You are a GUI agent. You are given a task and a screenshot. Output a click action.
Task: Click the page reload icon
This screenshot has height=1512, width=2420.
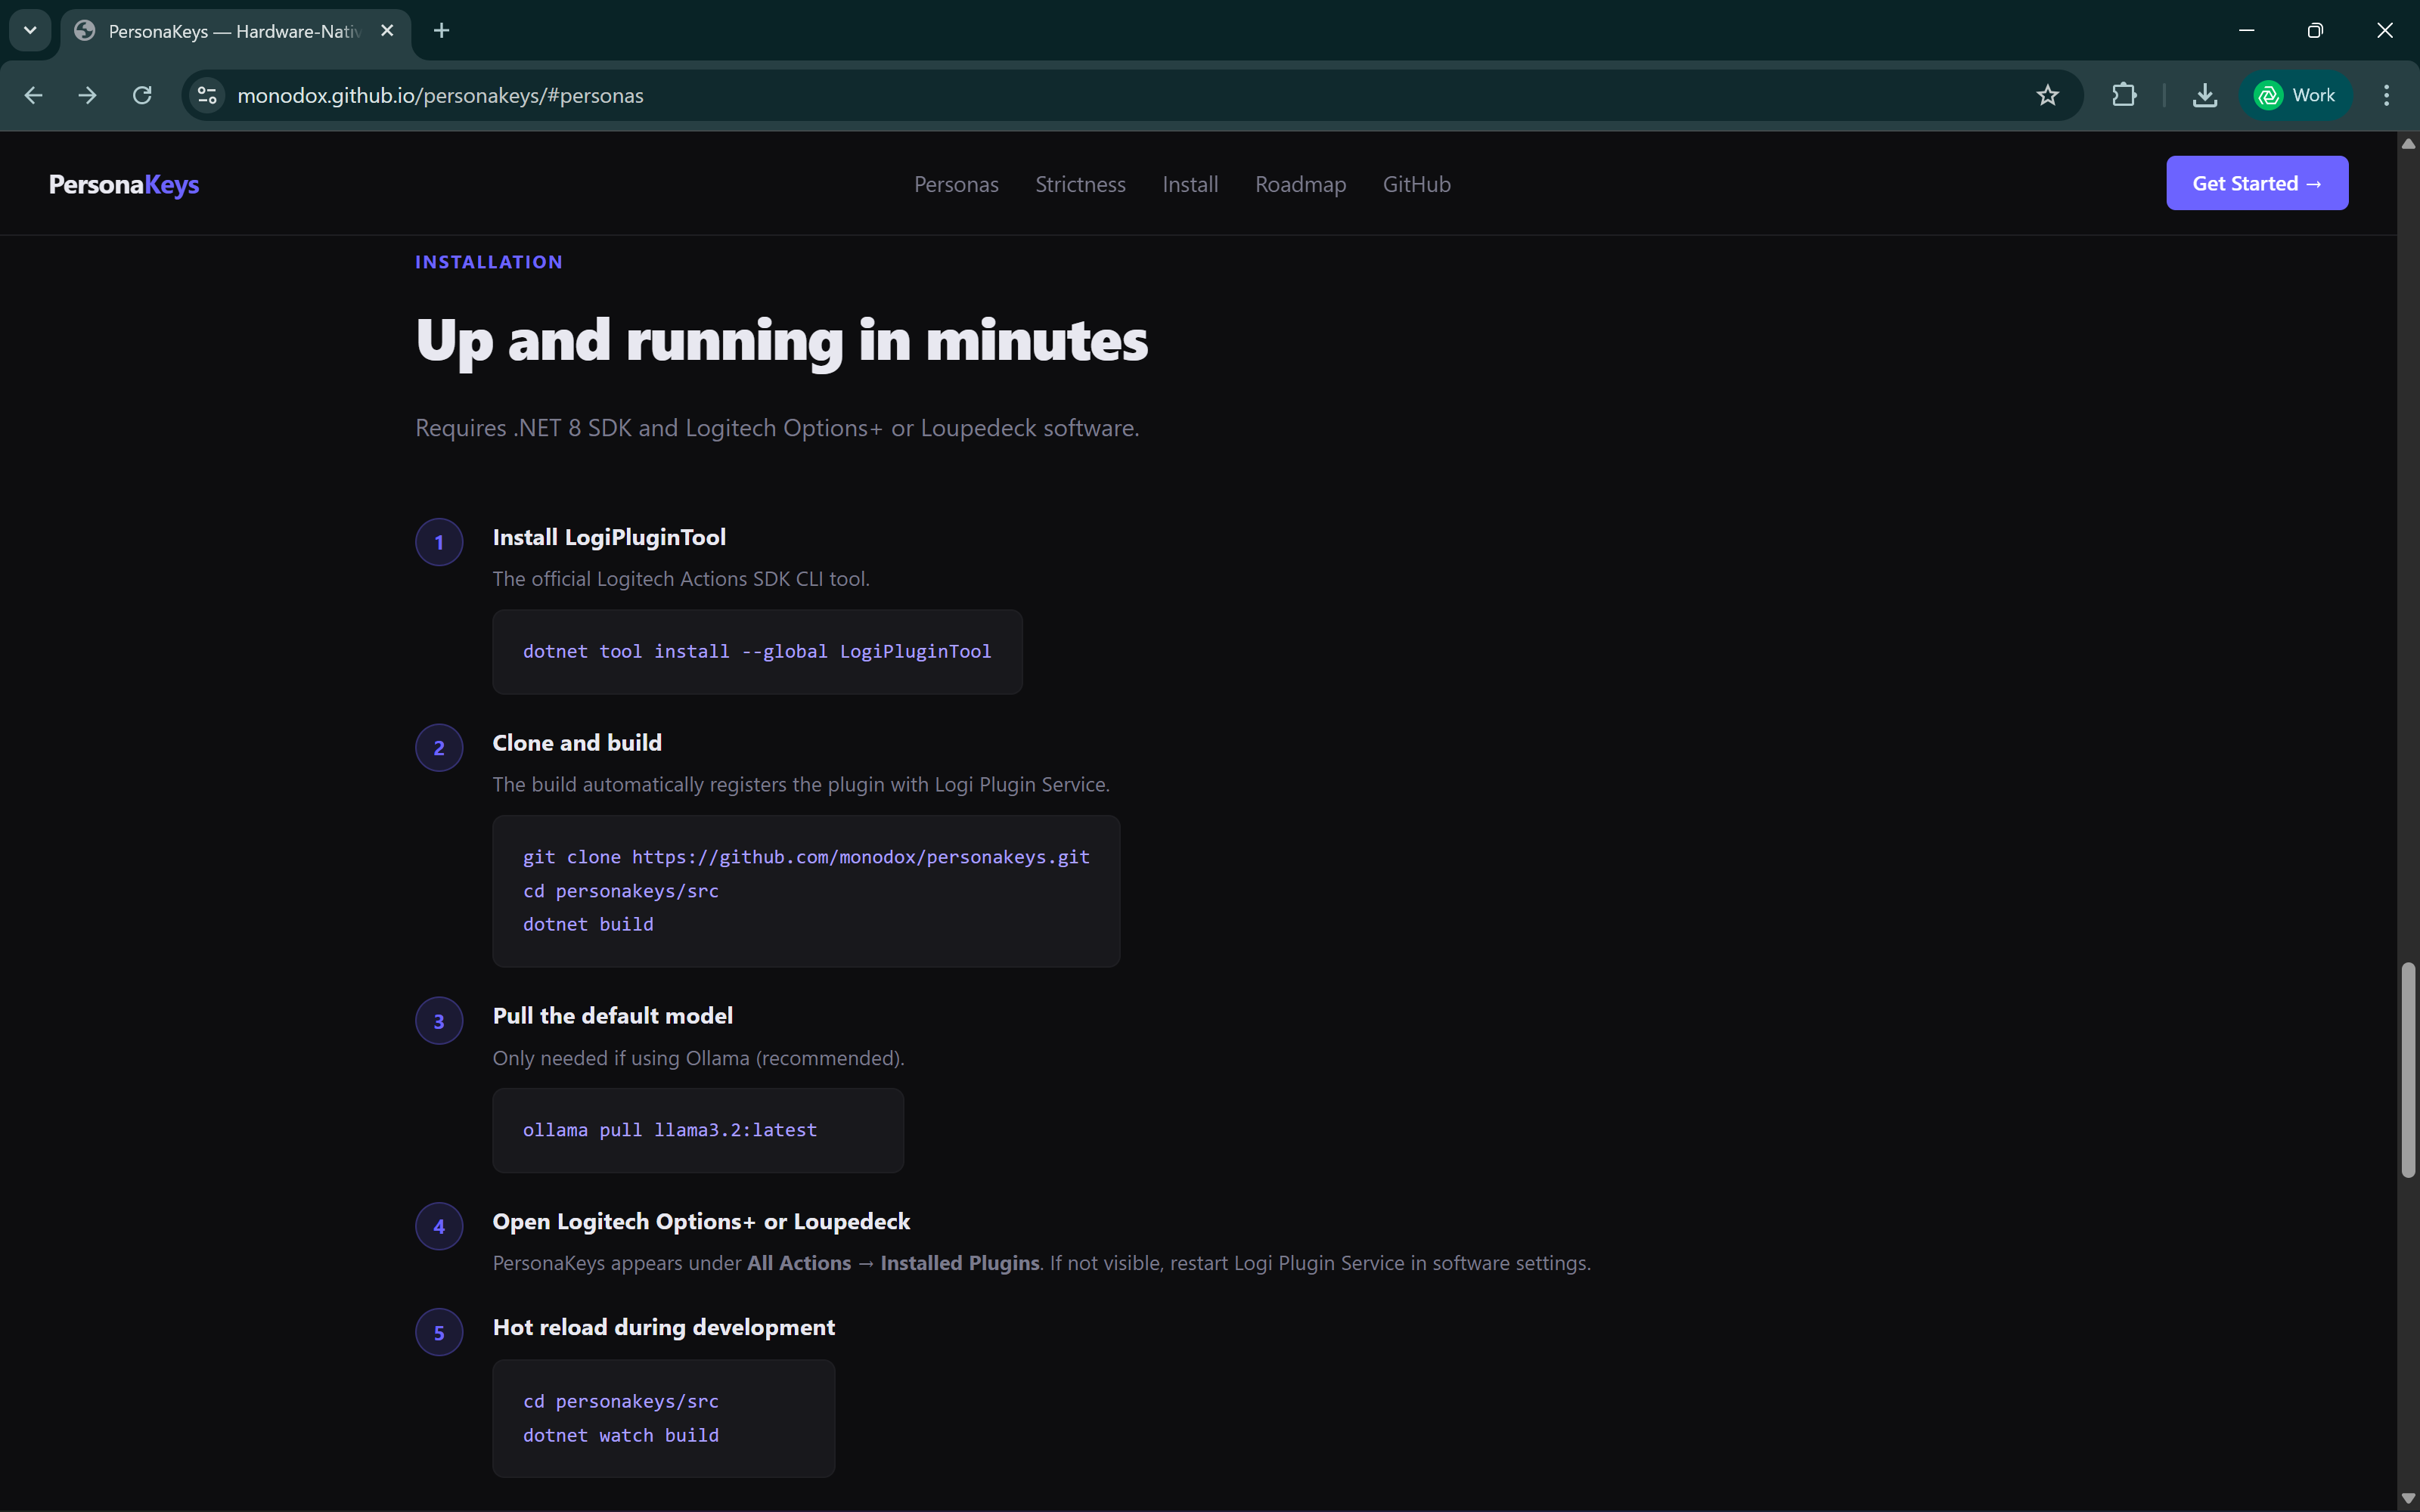142,95
